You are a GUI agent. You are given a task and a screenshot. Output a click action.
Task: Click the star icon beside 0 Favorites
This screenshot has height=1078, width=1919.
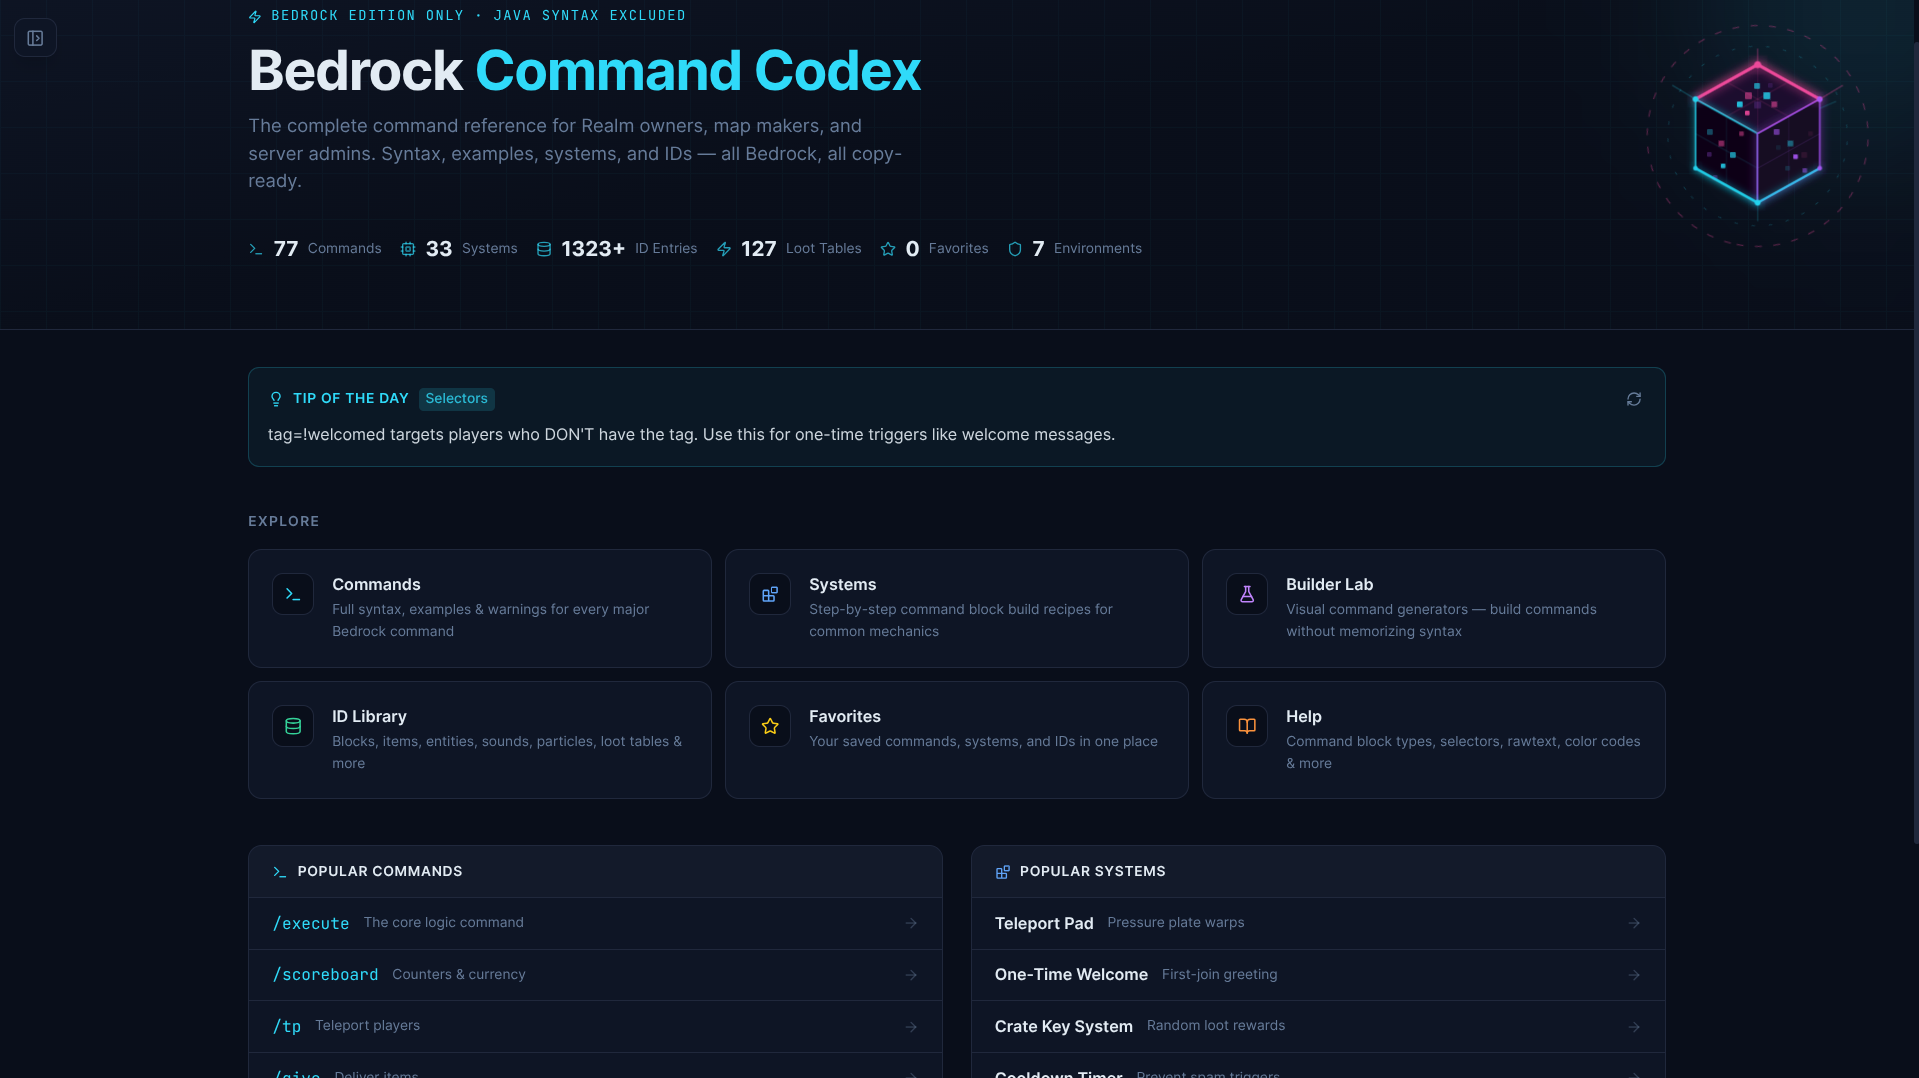(888, 249)
